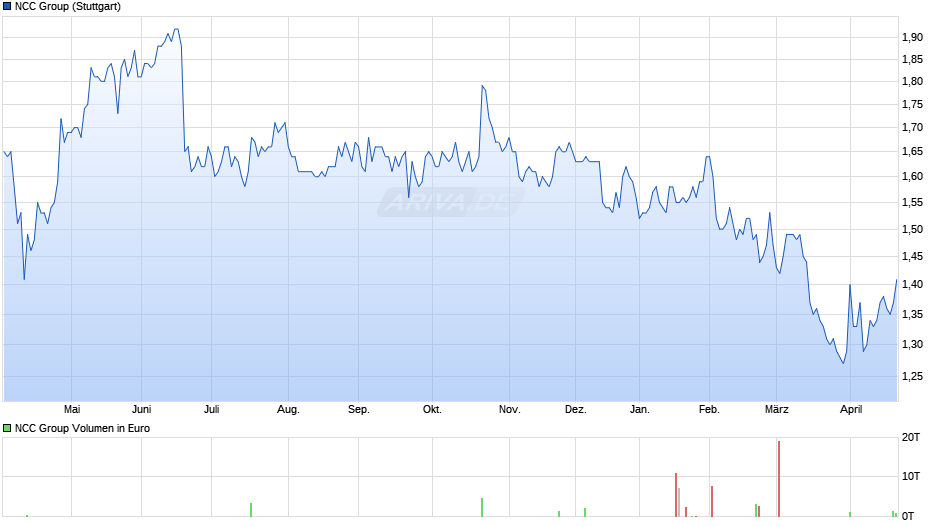Click the 'Feb.' month label
The width and height of the screenshot is (940, 526).
point(709,409)
